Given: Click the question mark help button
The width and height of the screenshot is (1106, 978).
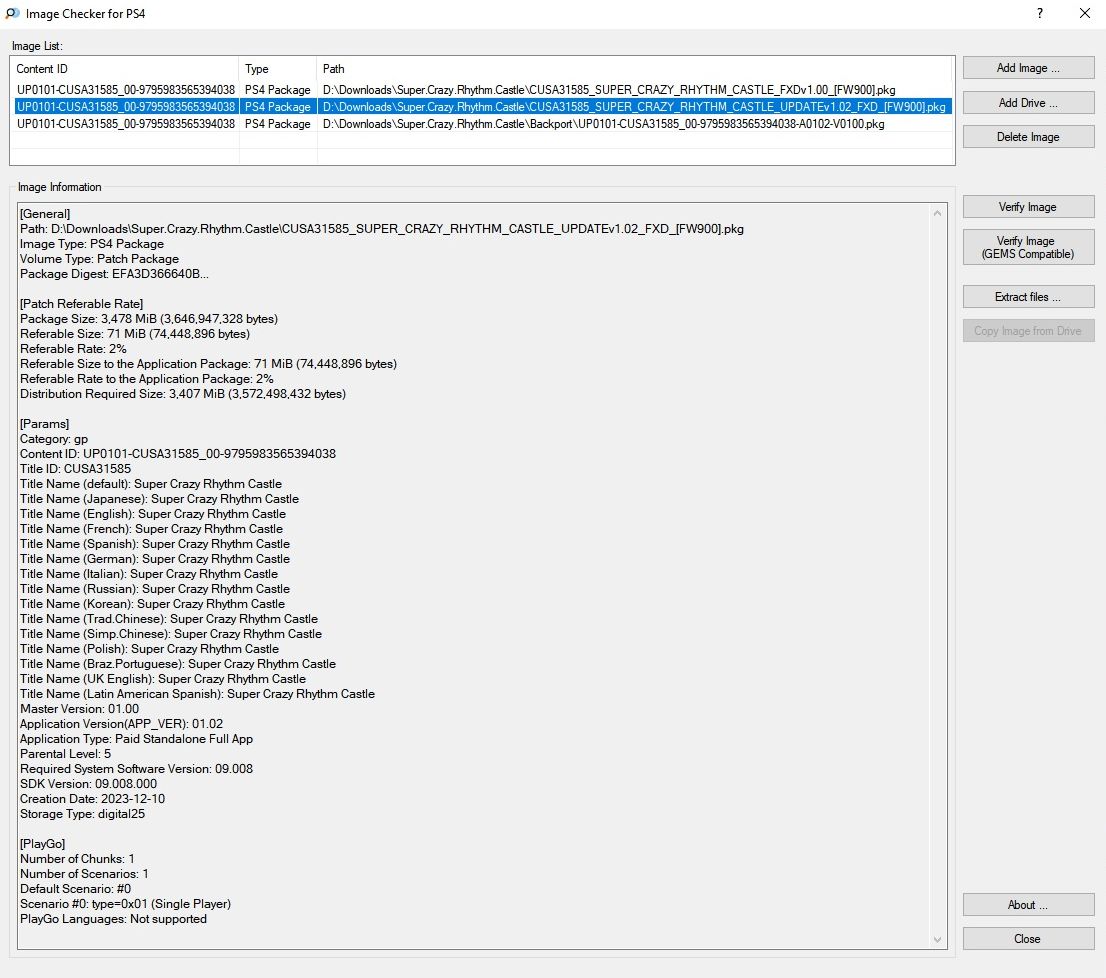Looking at the screenshot, I should 1040,13.
